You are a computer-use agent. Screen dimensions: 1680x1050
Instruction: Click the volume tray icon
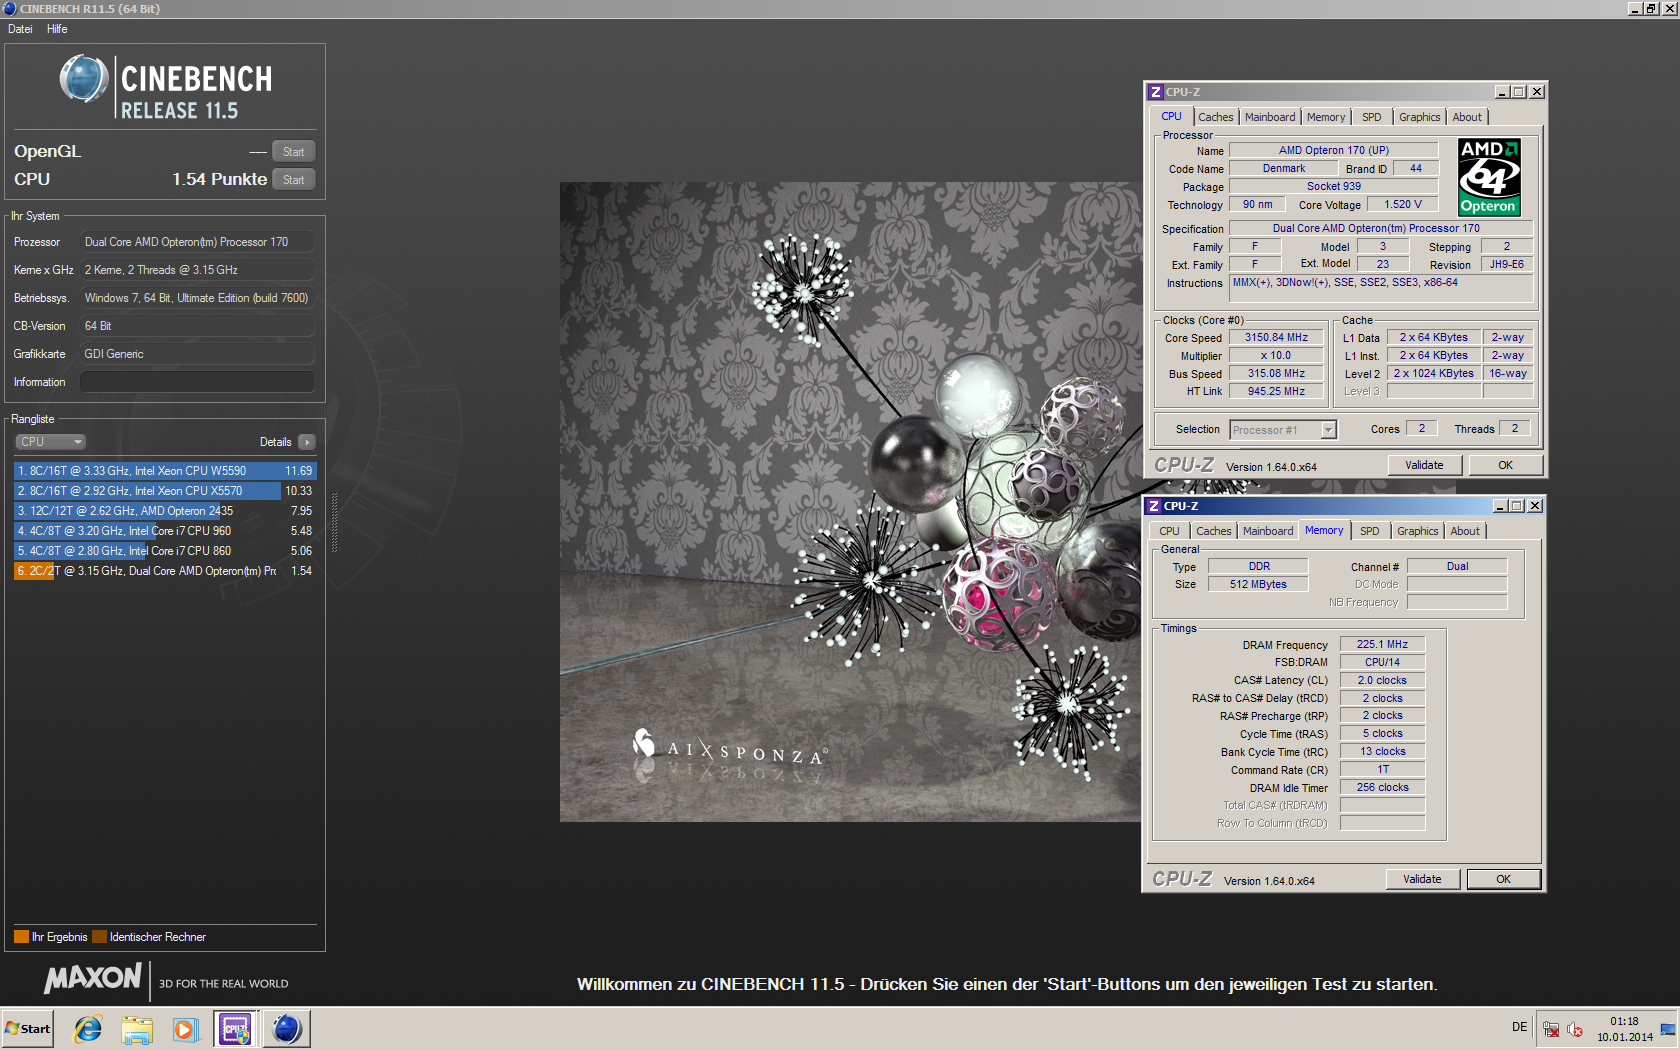pyautogui.click(x=1575, y=1028)
